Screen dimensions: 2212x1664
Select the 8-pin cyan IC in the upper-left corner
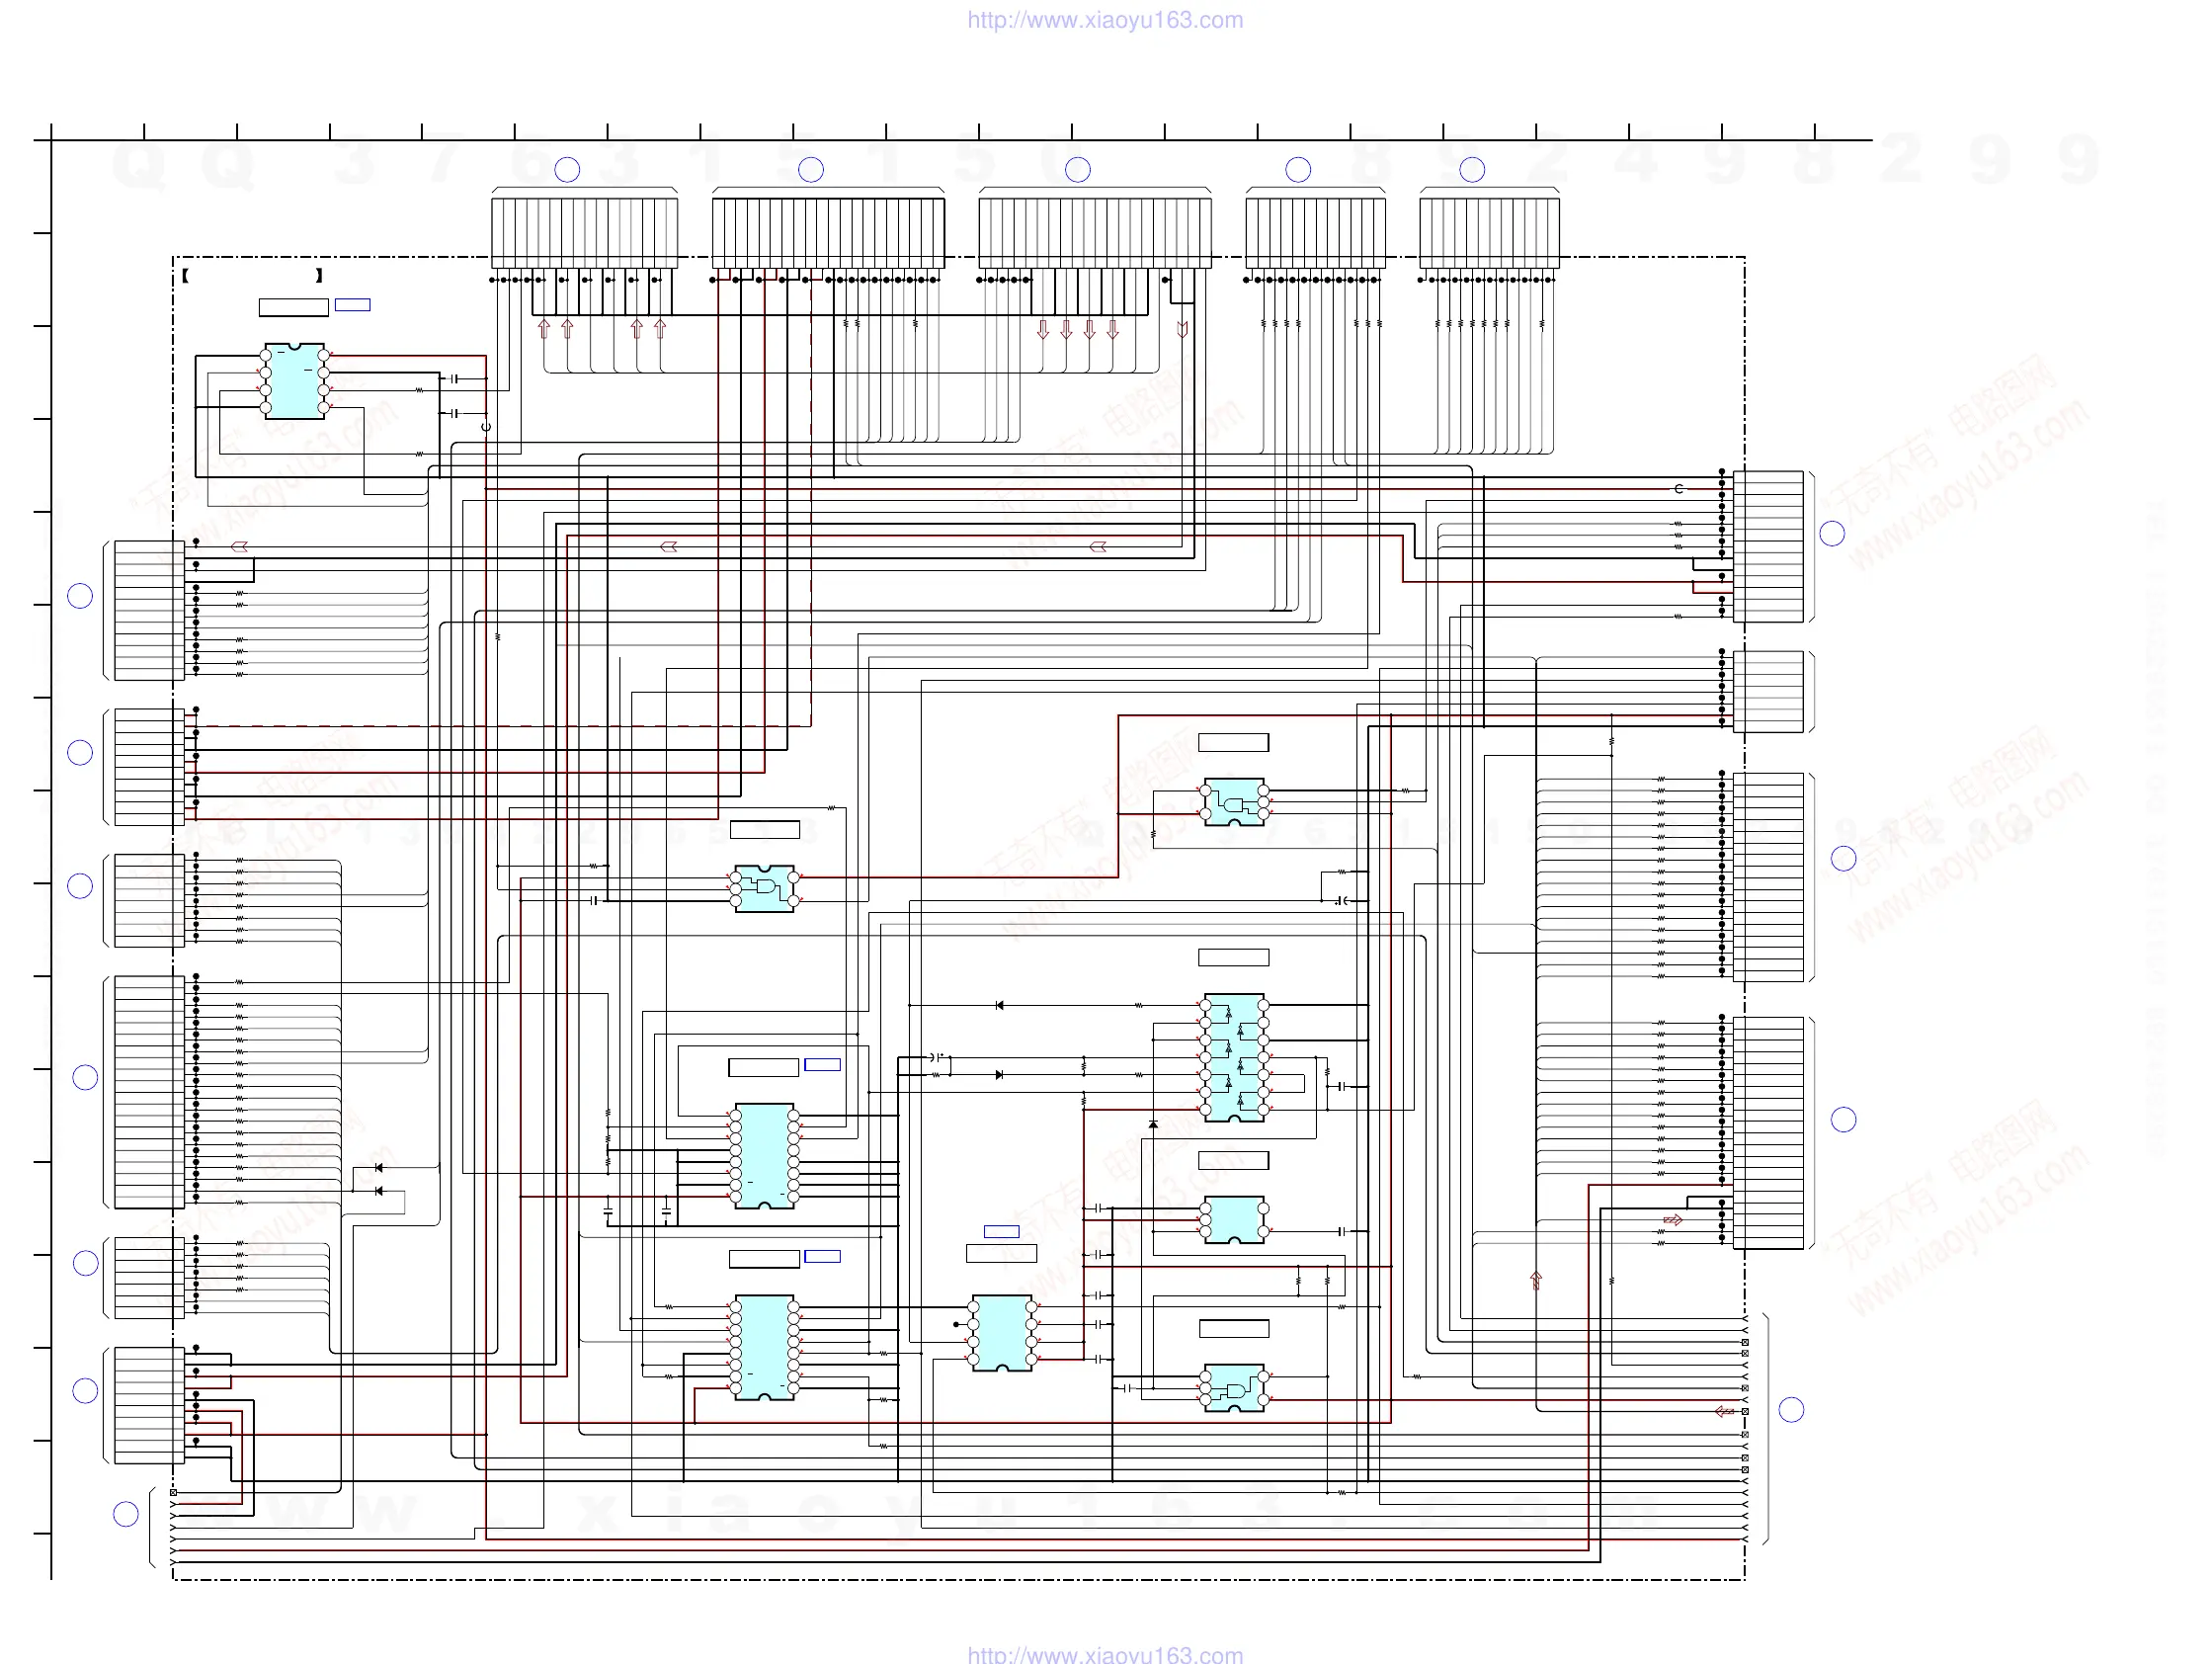click(x=294, y=381)
